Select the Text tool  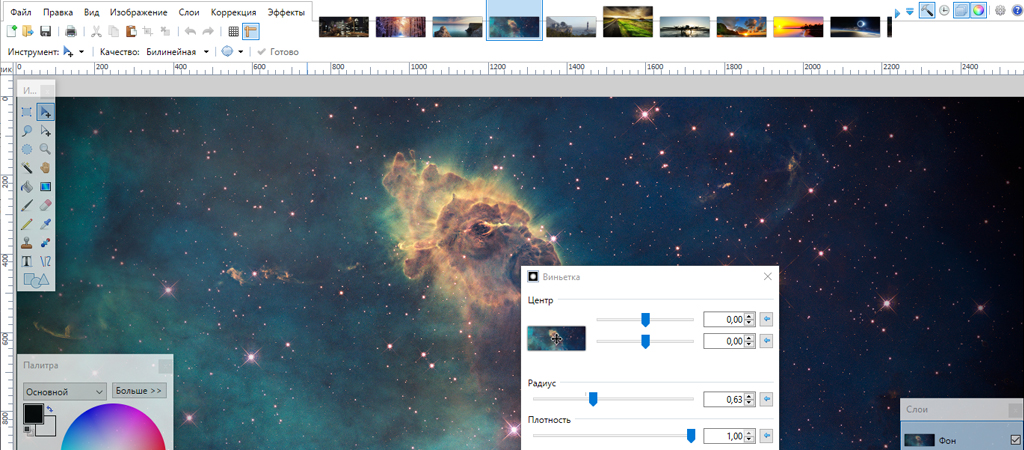pyautogui.click(x=27, y=261)
